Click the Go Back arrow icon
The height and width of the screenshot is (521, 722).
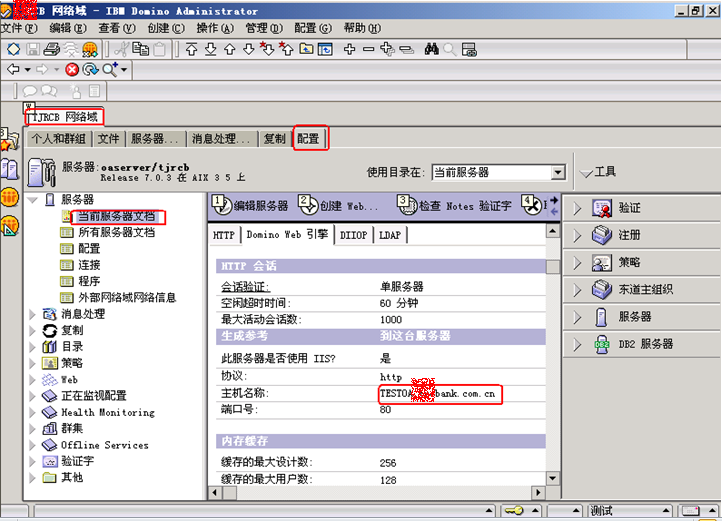coord(13,69)
